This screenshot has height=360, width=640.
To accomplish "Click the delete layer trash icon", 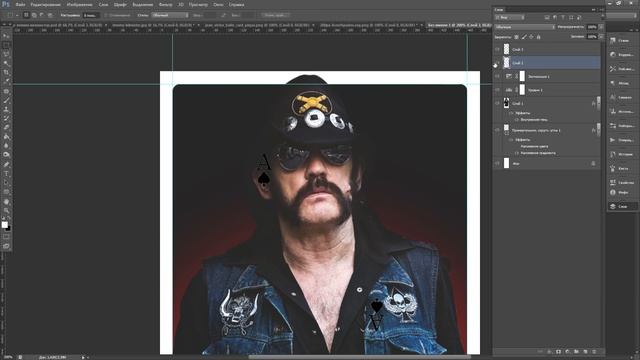I will (594, 351).
